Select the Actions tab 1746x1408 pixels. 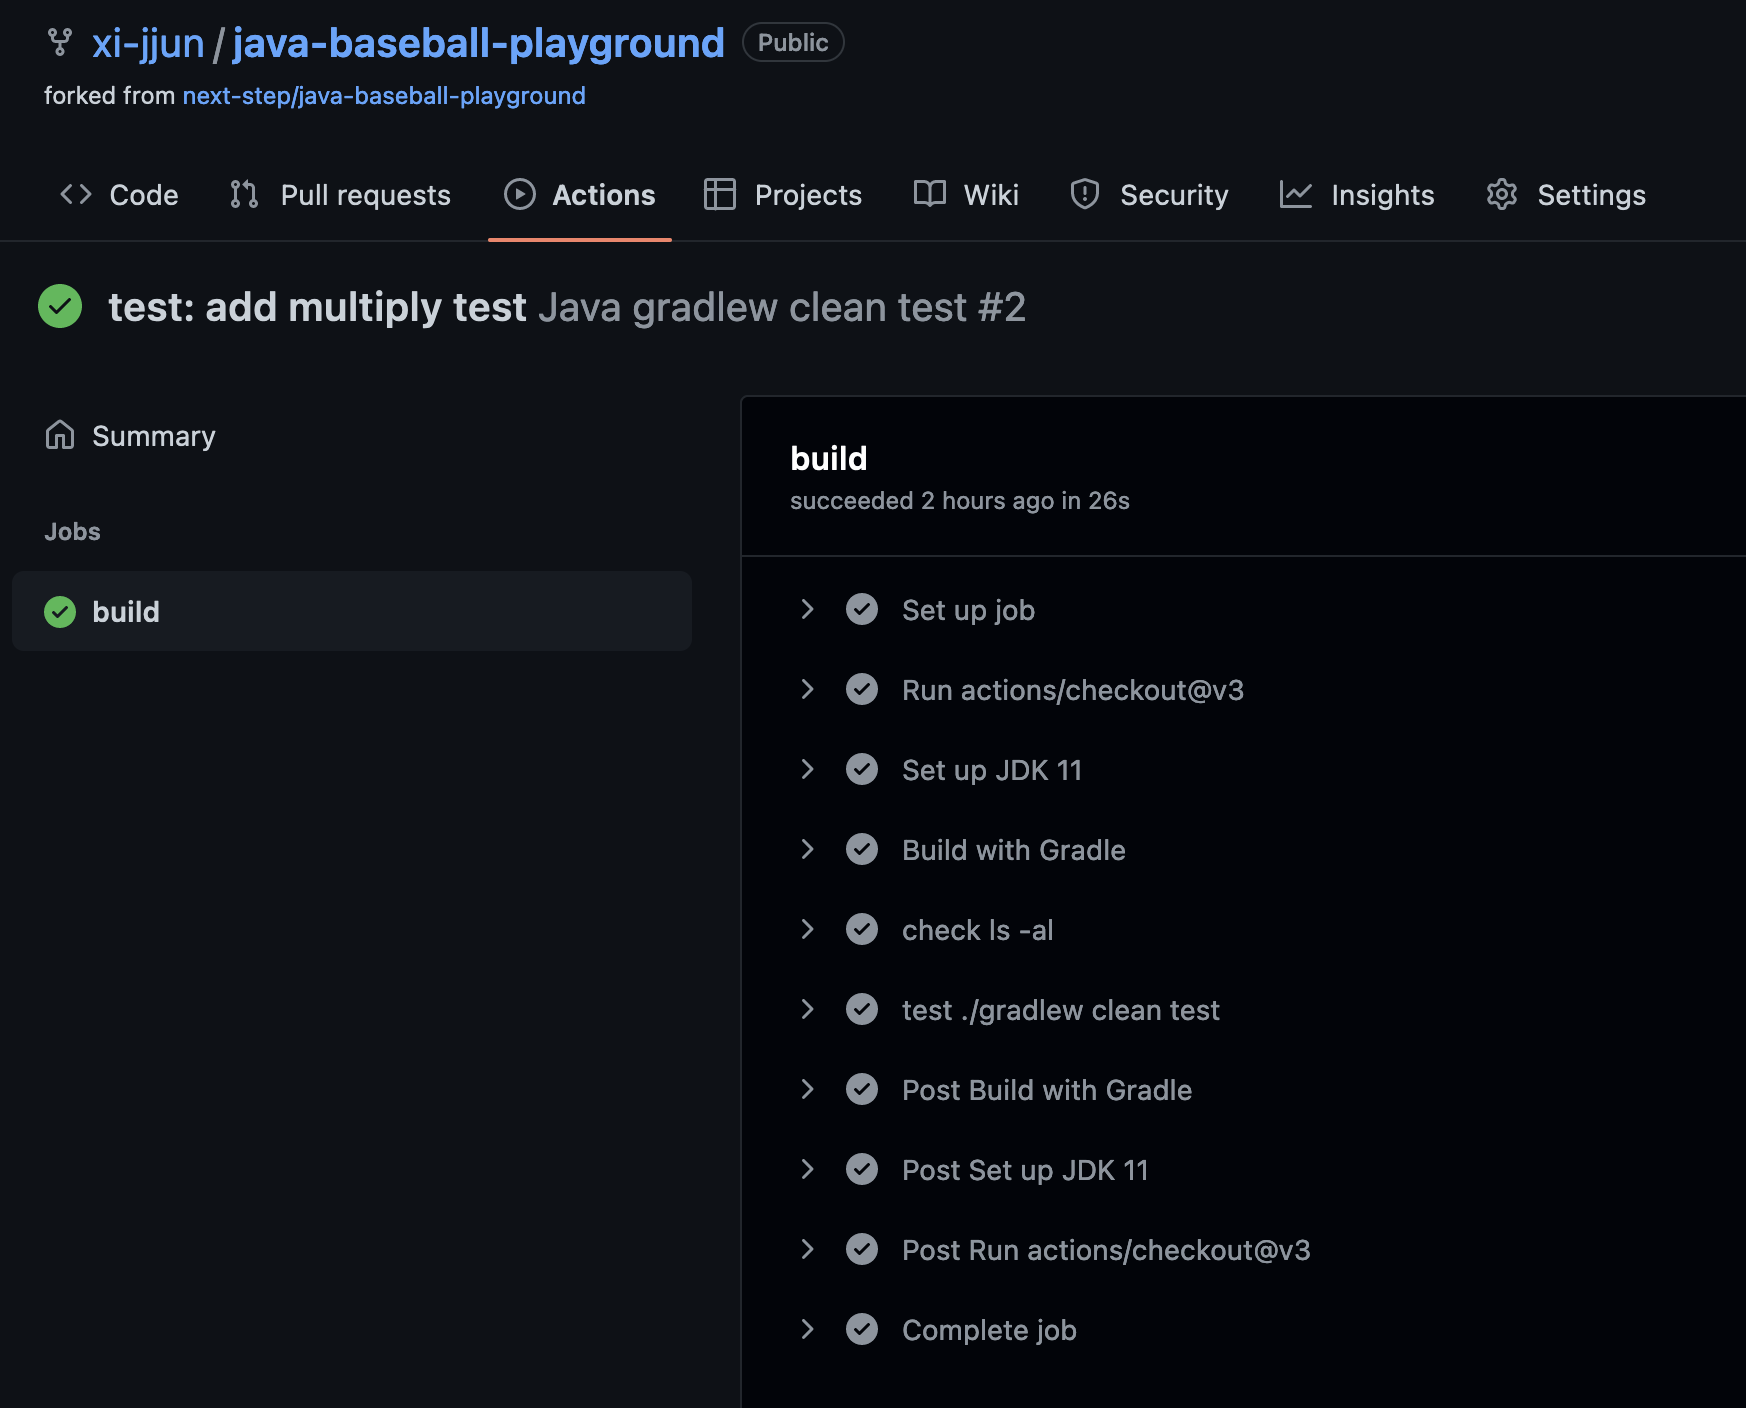(580, 194)
